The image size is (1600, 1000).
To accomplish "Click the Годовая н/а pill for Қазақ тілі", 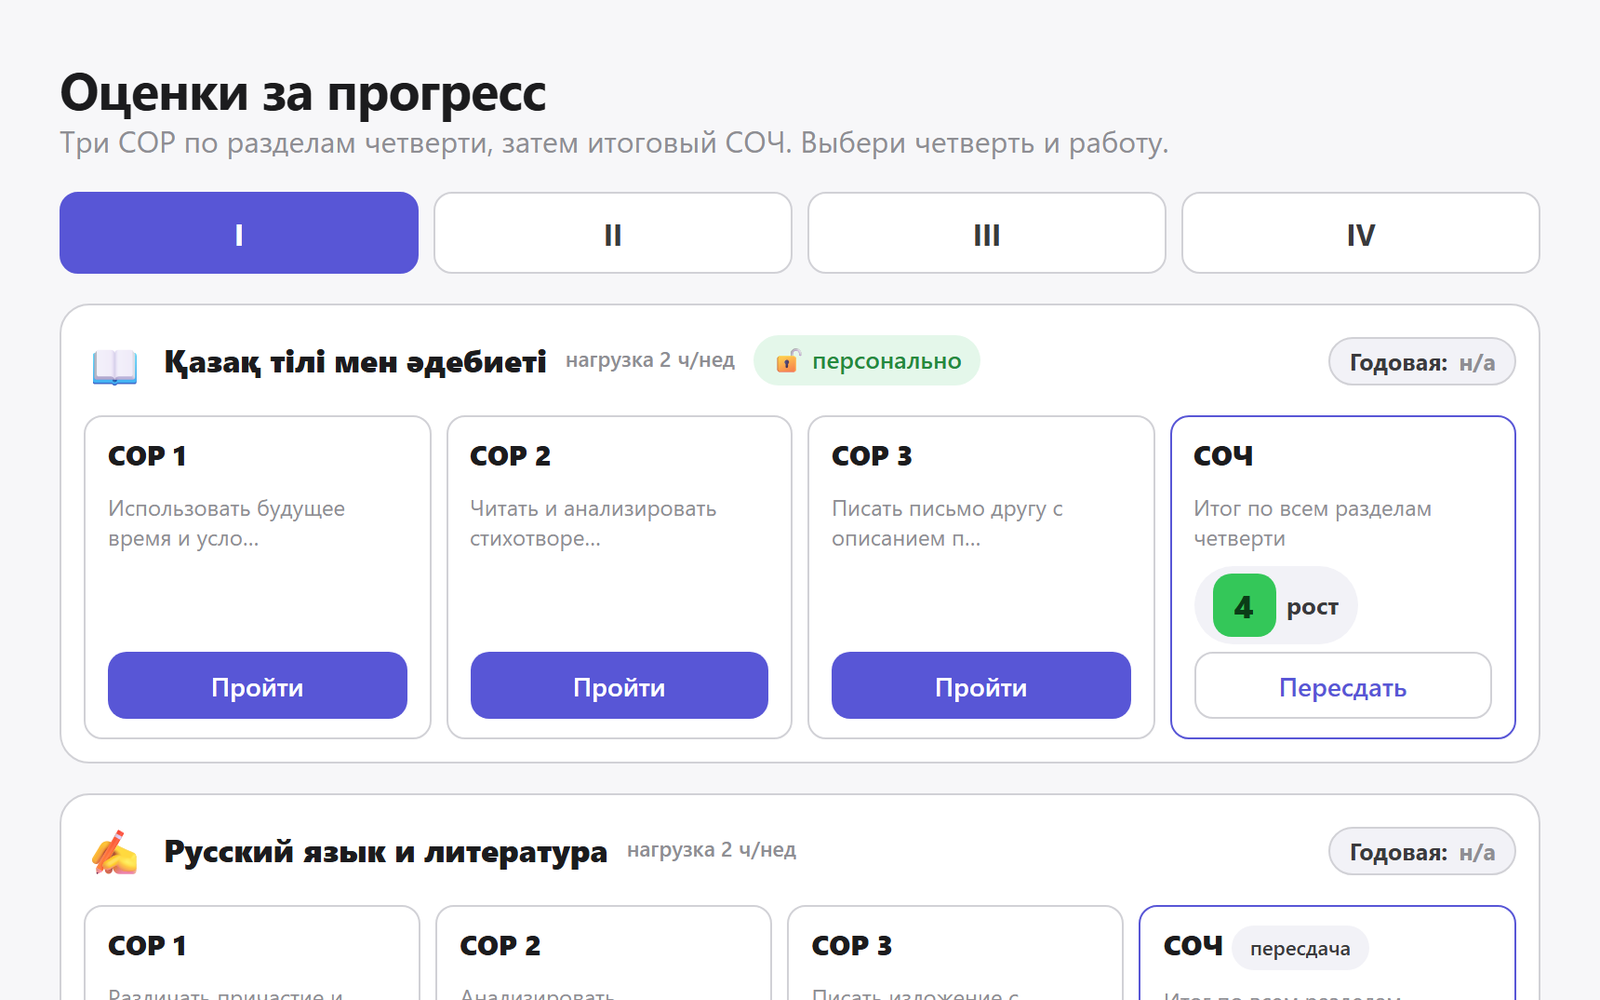I will [x=1422, y=362].
